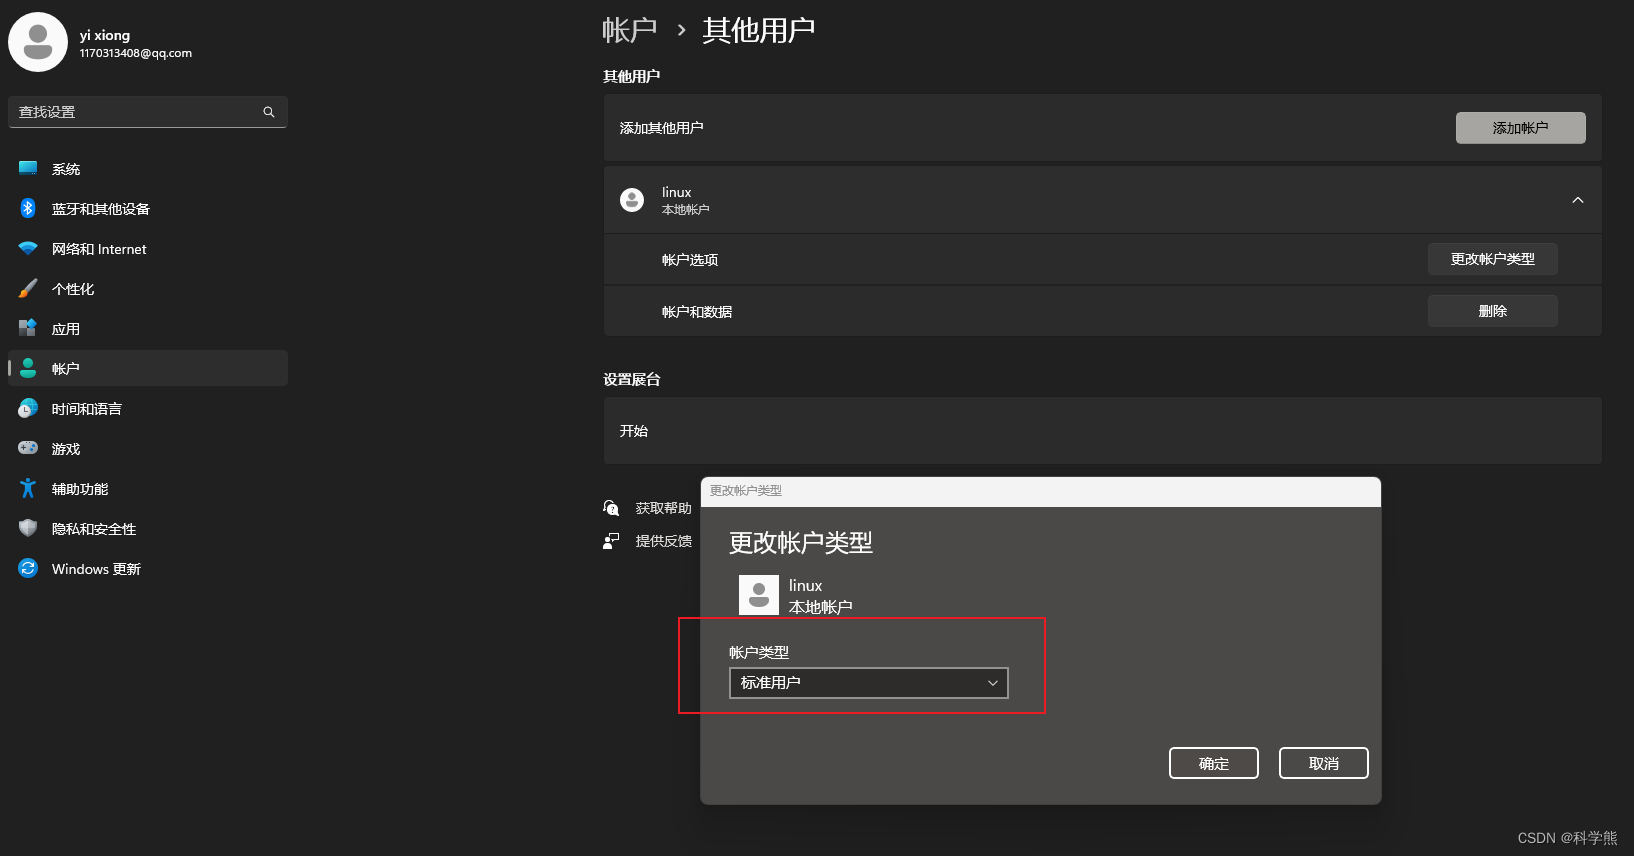Screen dimensions: 1634x856
Task: Click the 获取帮助 headset icon
Action: click(x=611, y=508)
